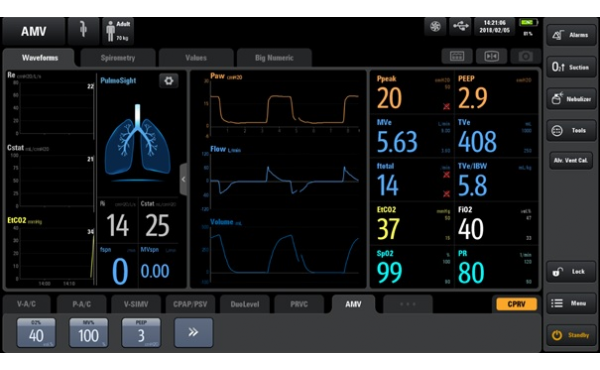Adjust MV% setting of 100
600x370 pixels.
(88, 332)
